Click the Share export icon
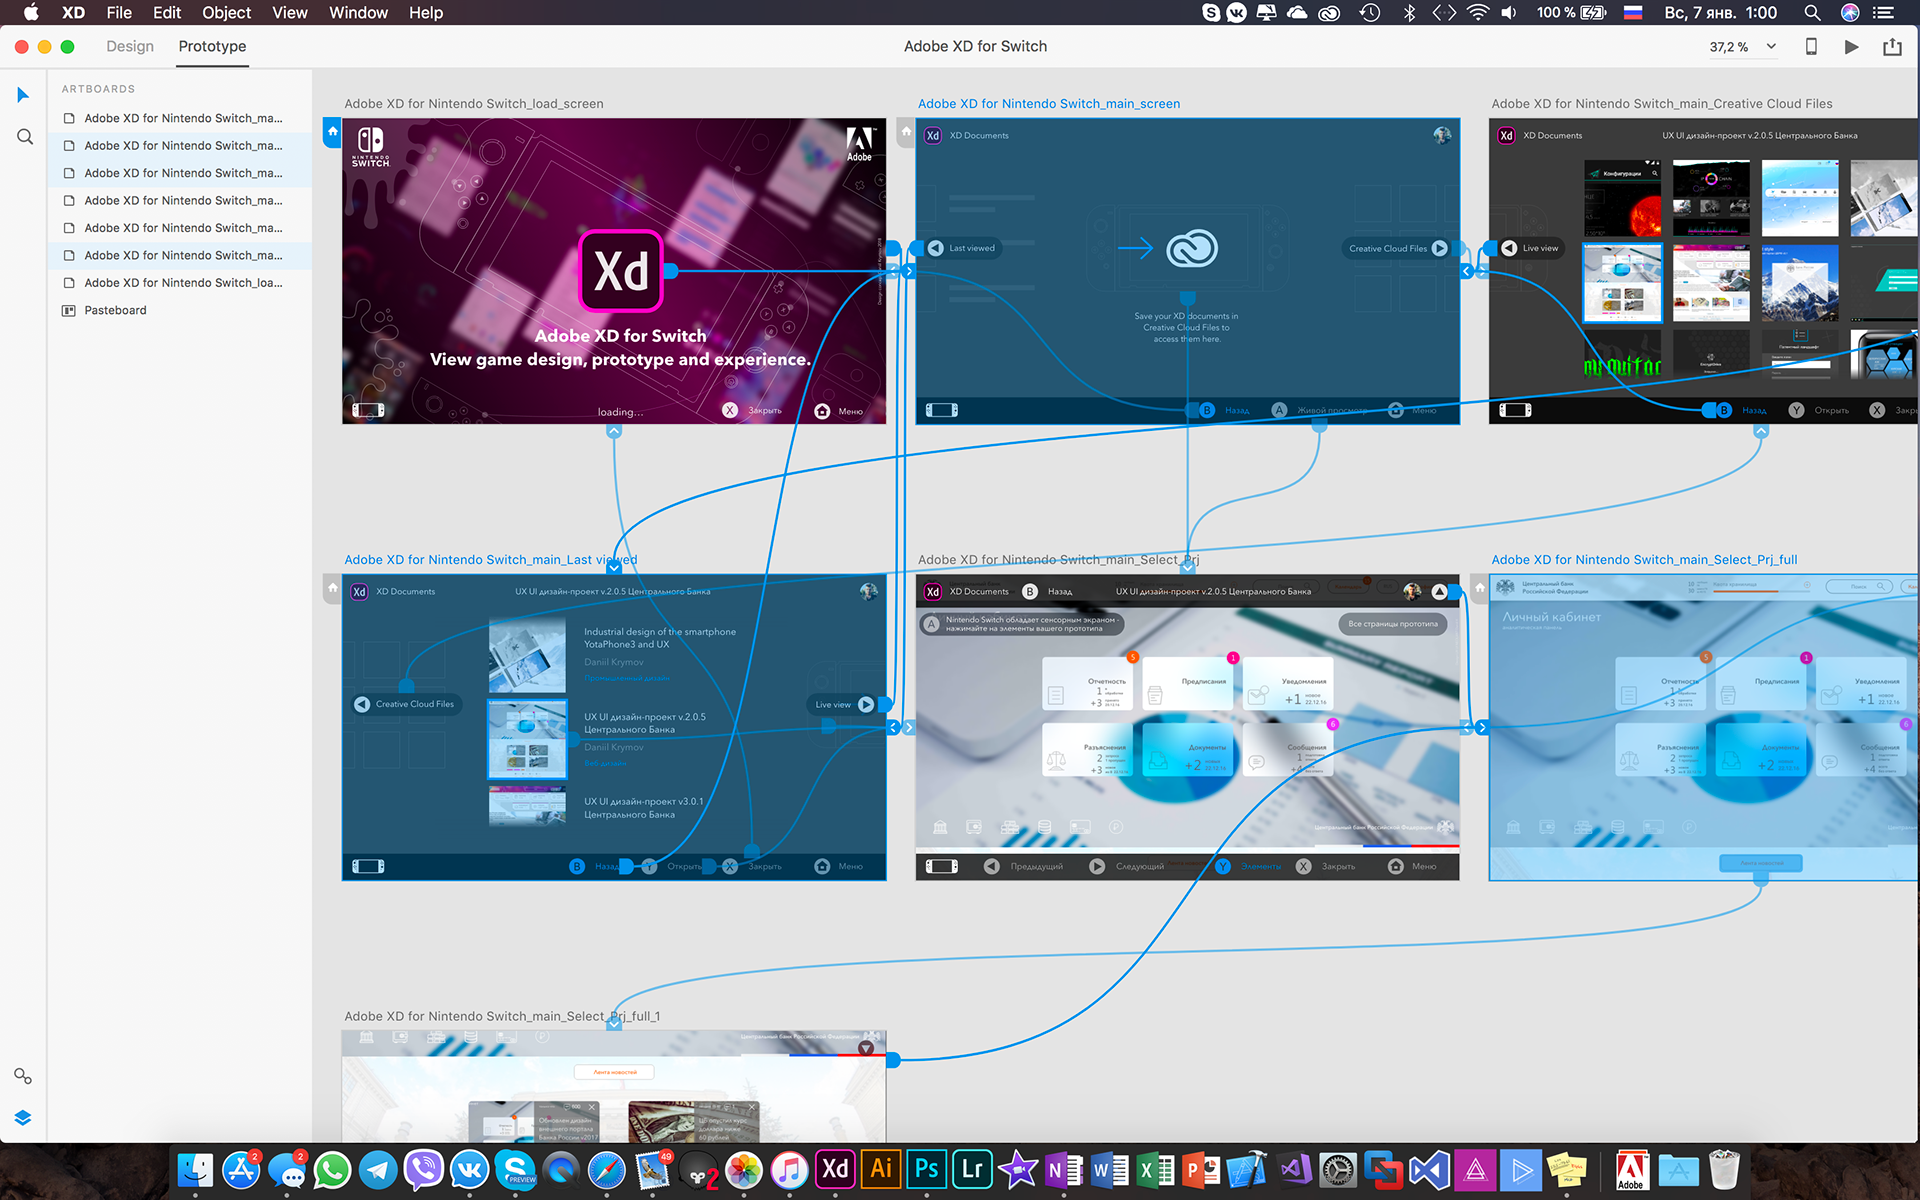1920x1200 pixels. point(1892,46)
